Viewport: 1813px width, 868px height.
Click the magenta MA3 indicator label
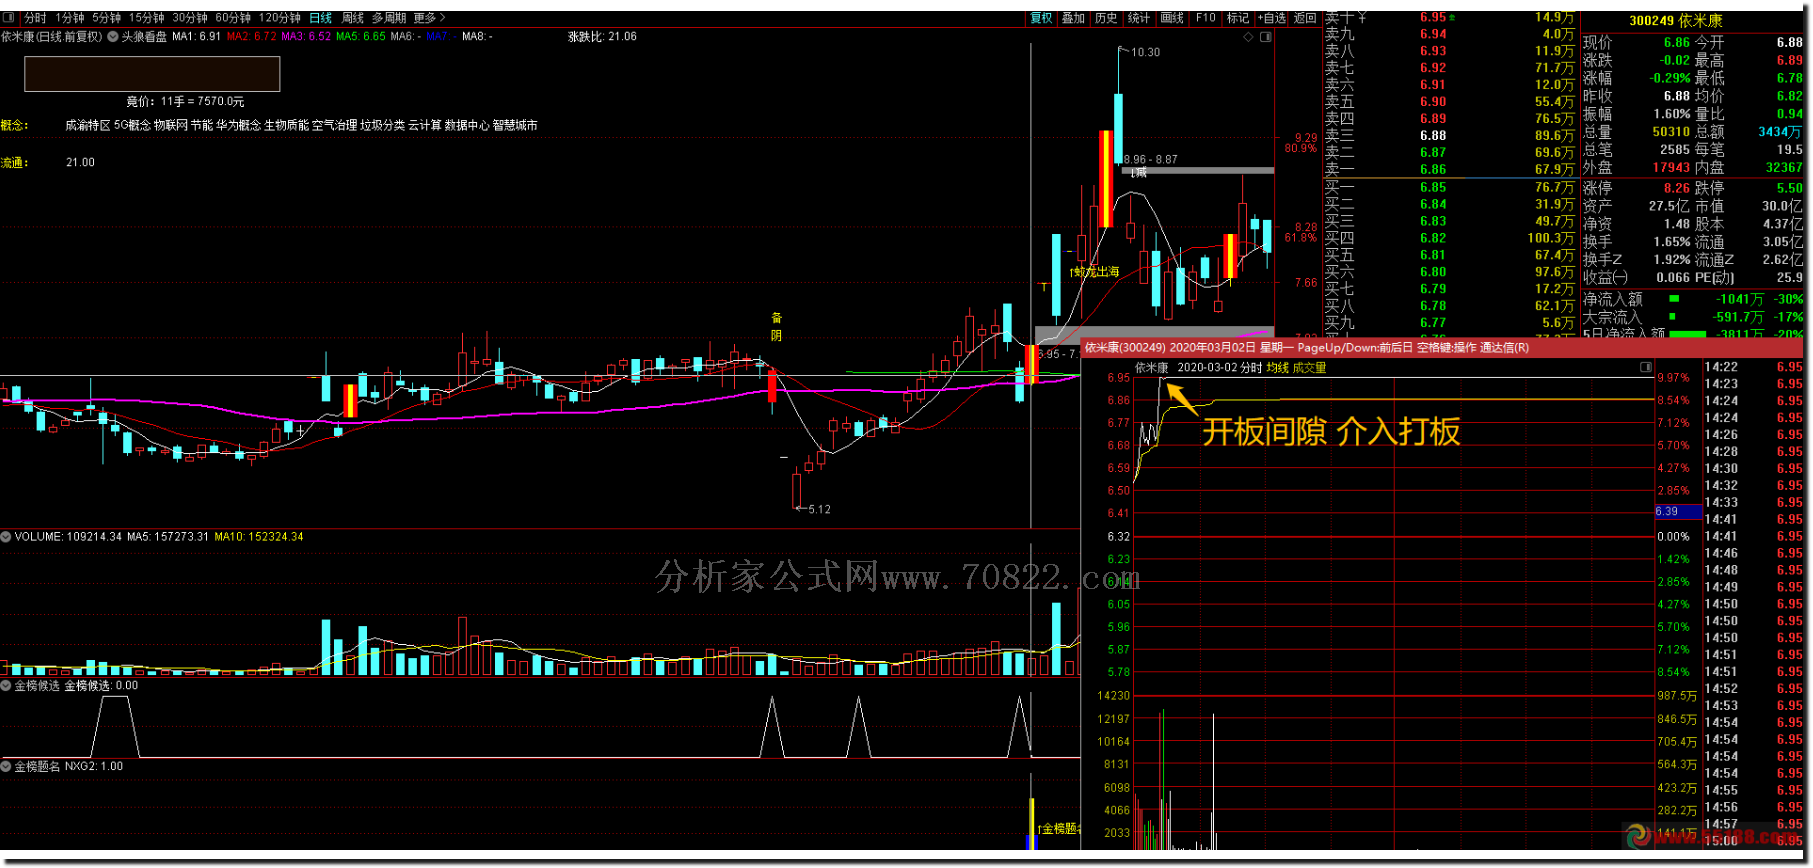306,36
